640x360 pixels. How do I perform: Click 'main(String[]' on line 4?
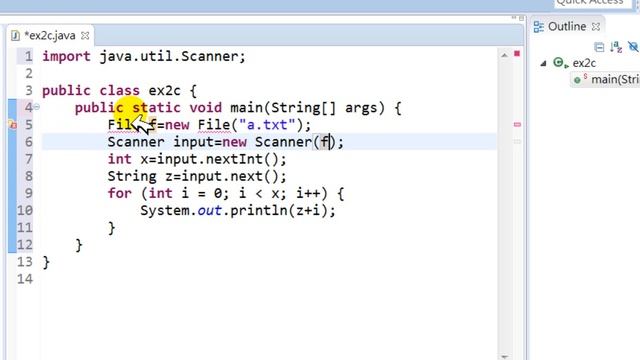click(283, 108)
